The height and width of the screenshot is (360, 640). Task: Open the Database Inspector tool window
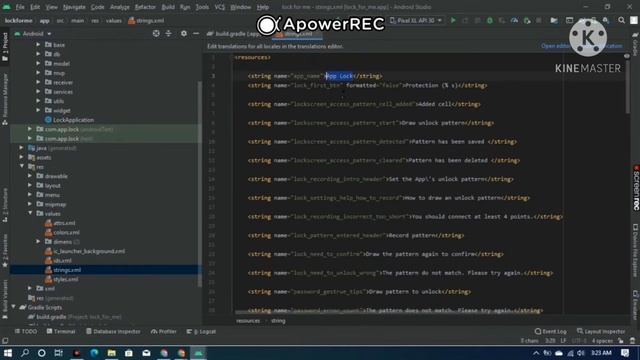coord(113,331)
